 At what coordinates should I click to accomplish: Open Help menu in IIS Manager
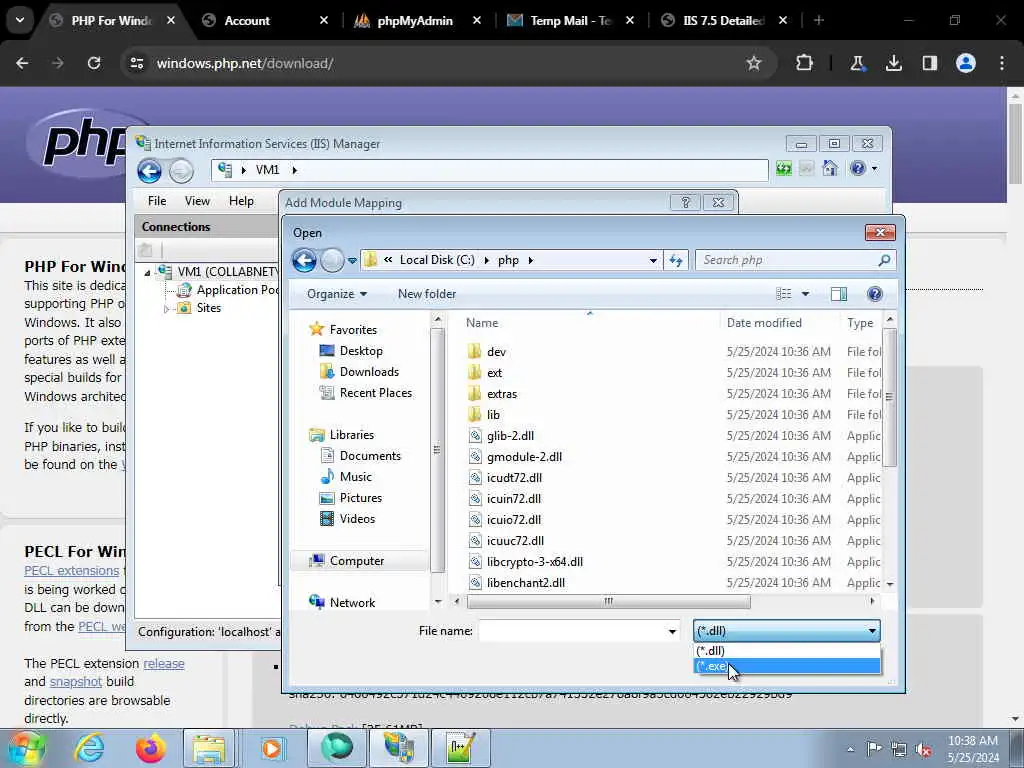click(241, 201)
